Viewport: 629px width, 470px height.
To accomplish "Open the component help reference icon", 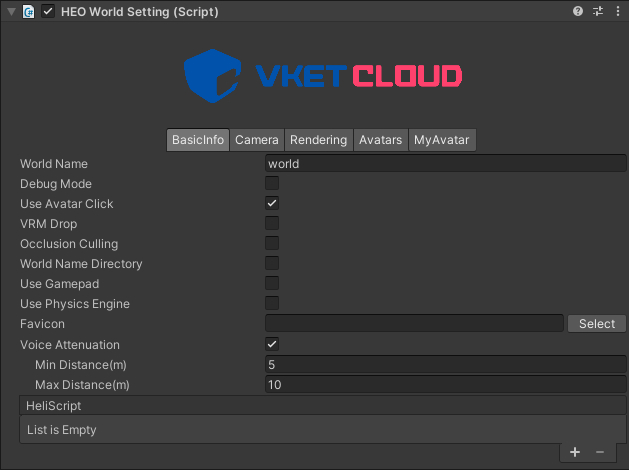I will click(x=578, y=11).
